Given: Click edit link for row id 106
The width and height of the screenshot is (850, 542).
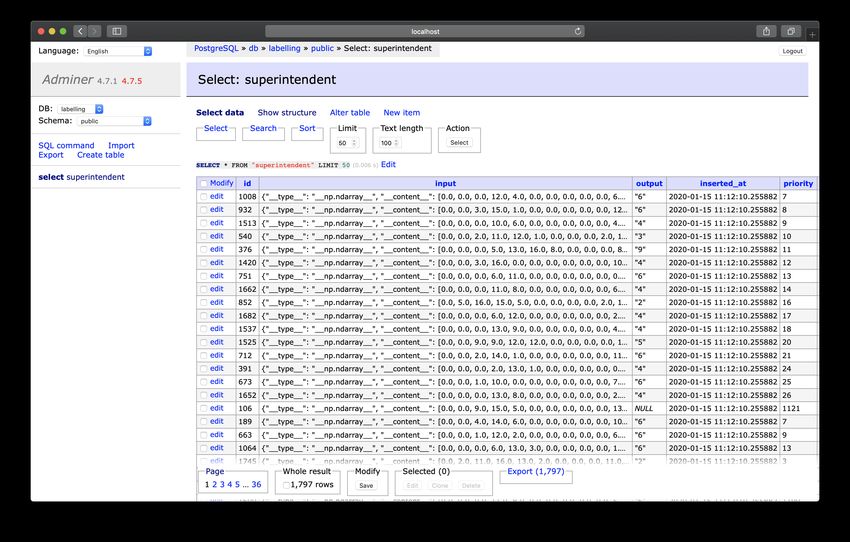Looking at the screenshot, I should (x=216, y=408).
